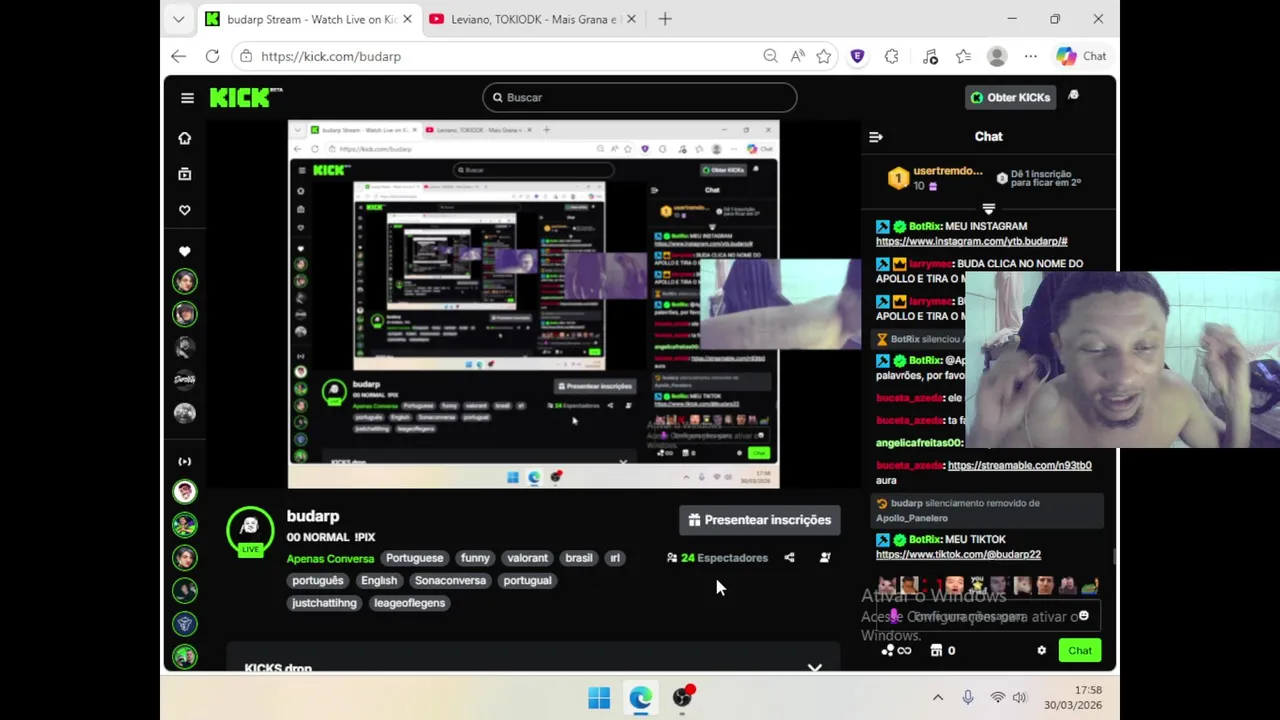Expand the chat leaderboard arrow

[x=989, y=209]
